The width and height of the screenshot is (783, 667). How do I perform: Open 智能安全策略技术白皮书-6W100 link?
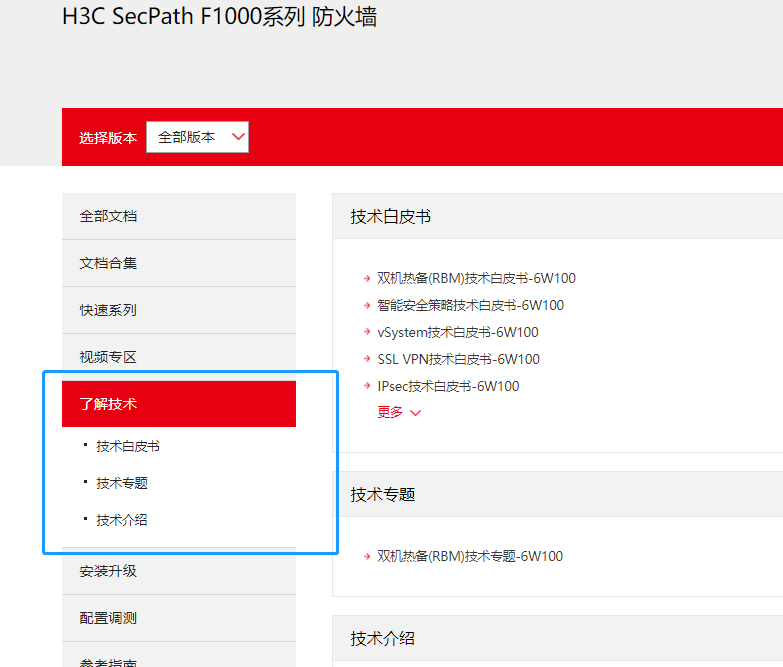[470, 305]
